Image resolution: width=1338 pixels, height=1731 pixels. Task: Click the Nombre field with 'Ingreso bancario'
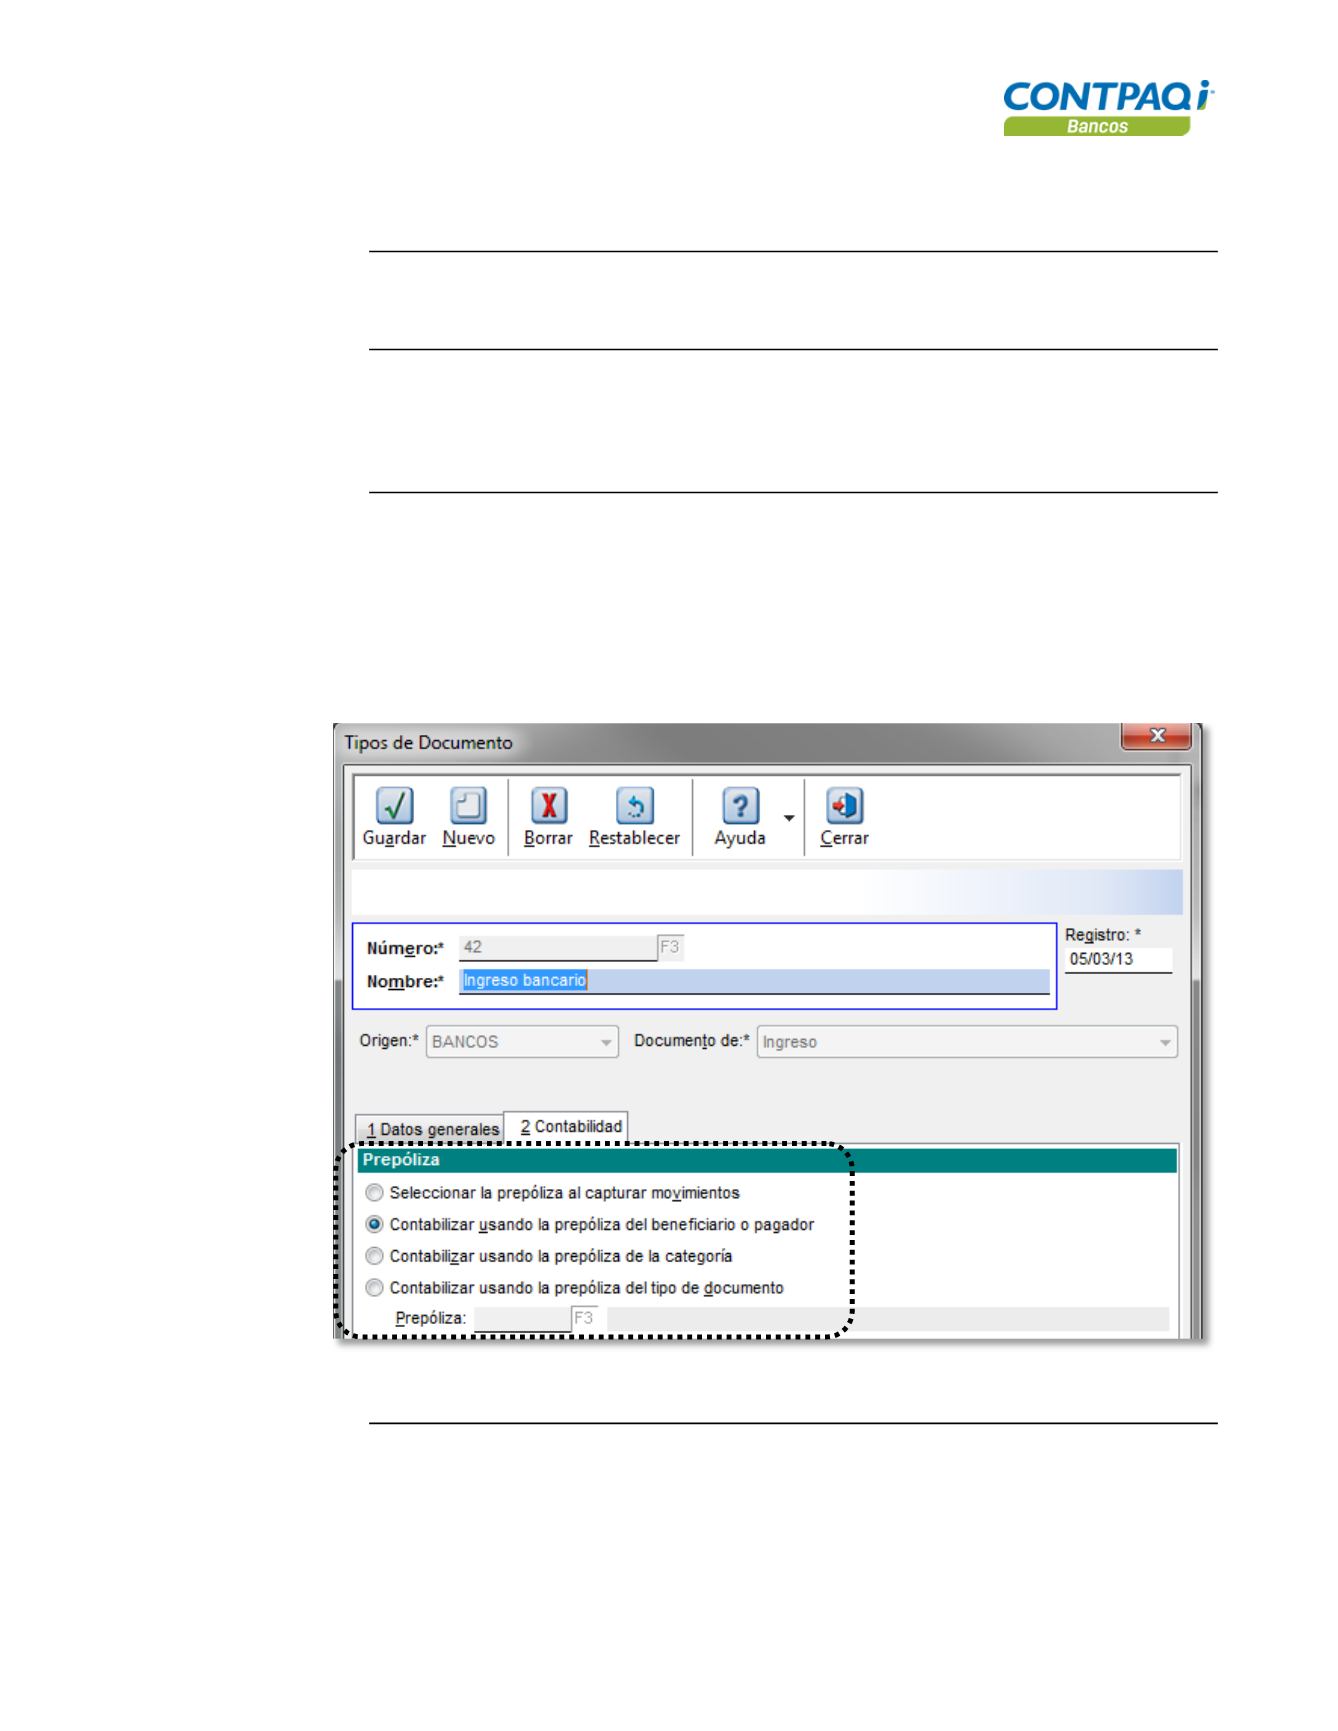point(754,981)
